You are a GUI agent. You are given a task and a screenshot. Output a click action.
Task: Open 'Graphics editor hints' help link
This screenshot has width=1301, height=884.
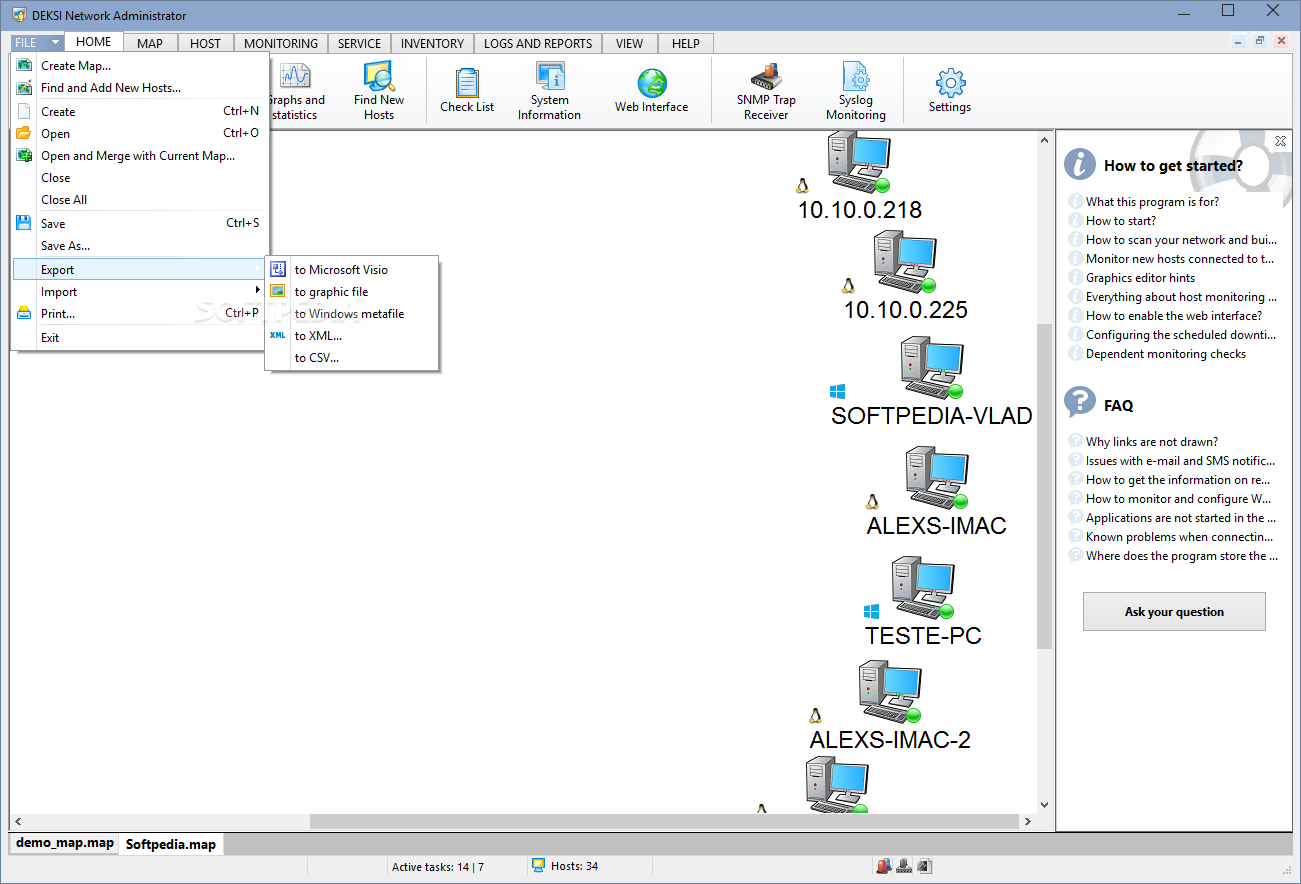pos(1140,278)
